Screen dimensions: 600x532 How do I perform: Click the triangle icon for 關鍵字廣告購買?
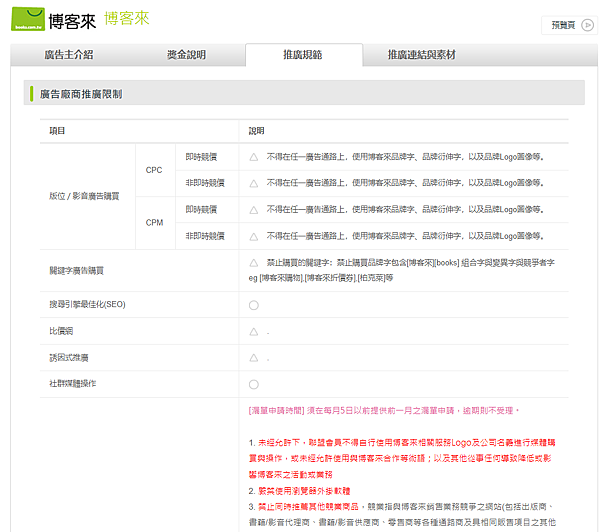pyautogui.click(x=253, y=262)
